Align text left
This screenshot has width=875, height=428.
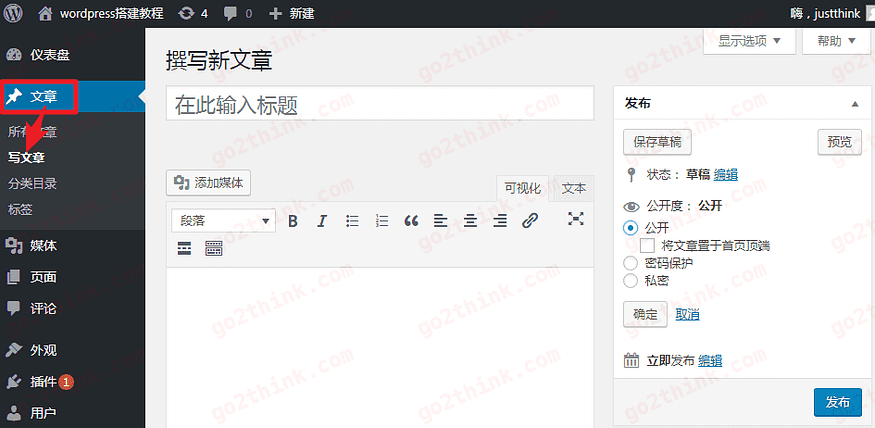[441, 221]
